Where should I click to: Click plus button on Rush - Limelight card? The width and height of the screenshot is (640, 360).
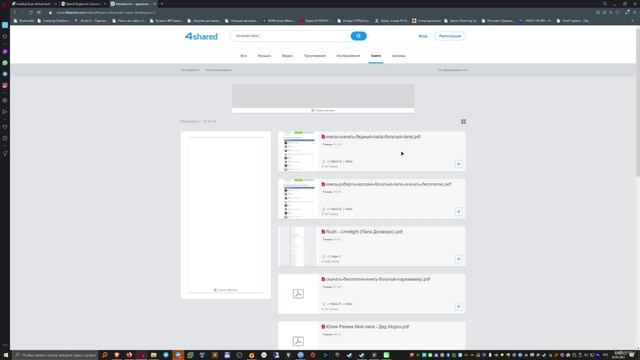[458, 259]
